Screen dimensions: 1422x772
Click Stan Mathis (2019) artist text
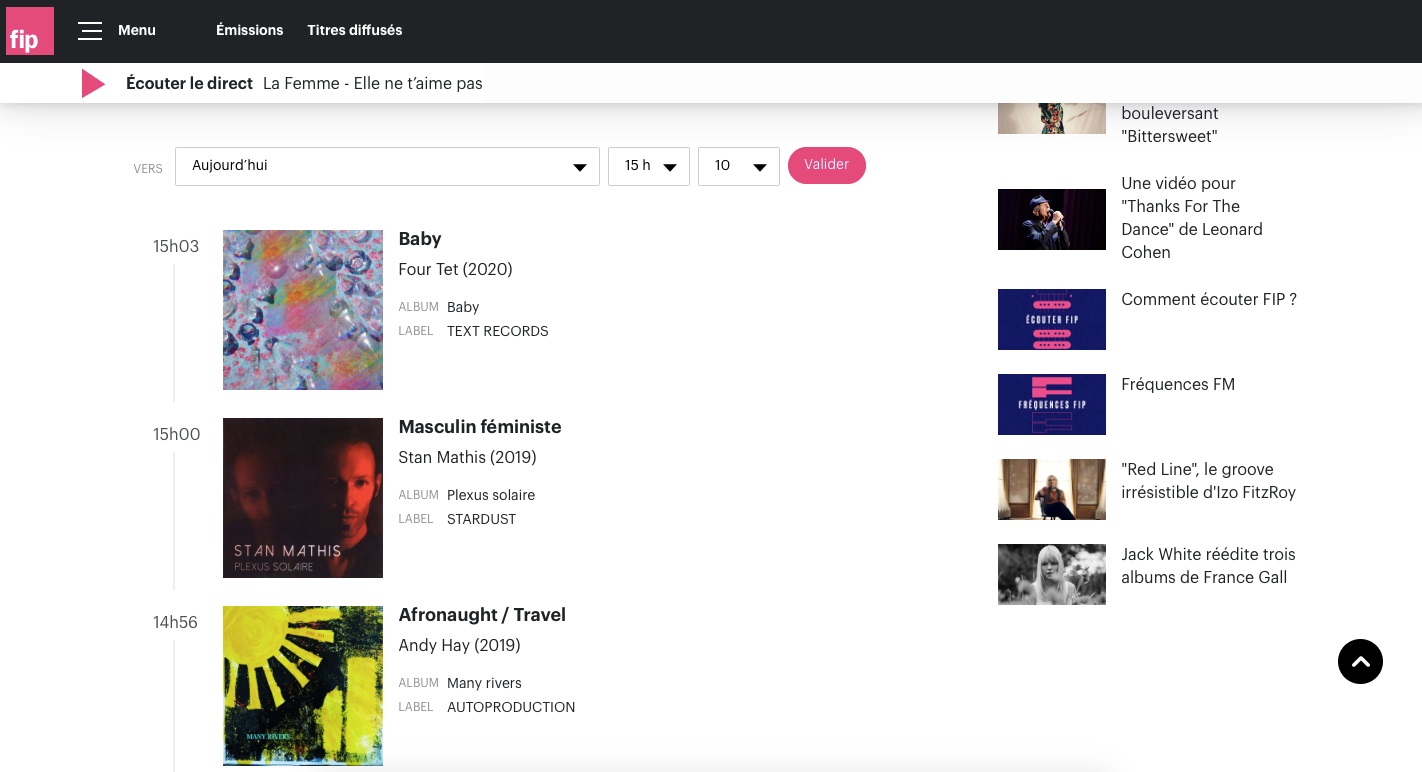point(467,457)
